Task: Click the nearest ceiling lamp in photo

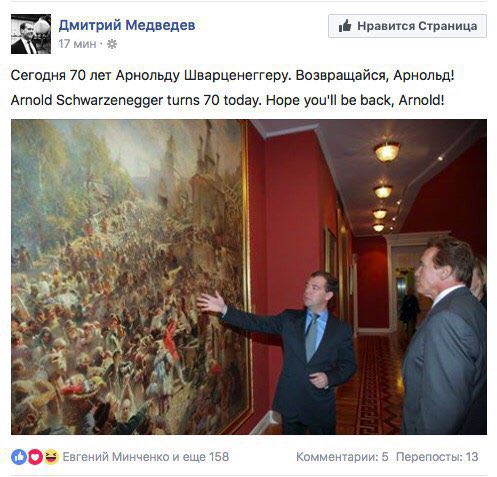Action: coord(387,152)
